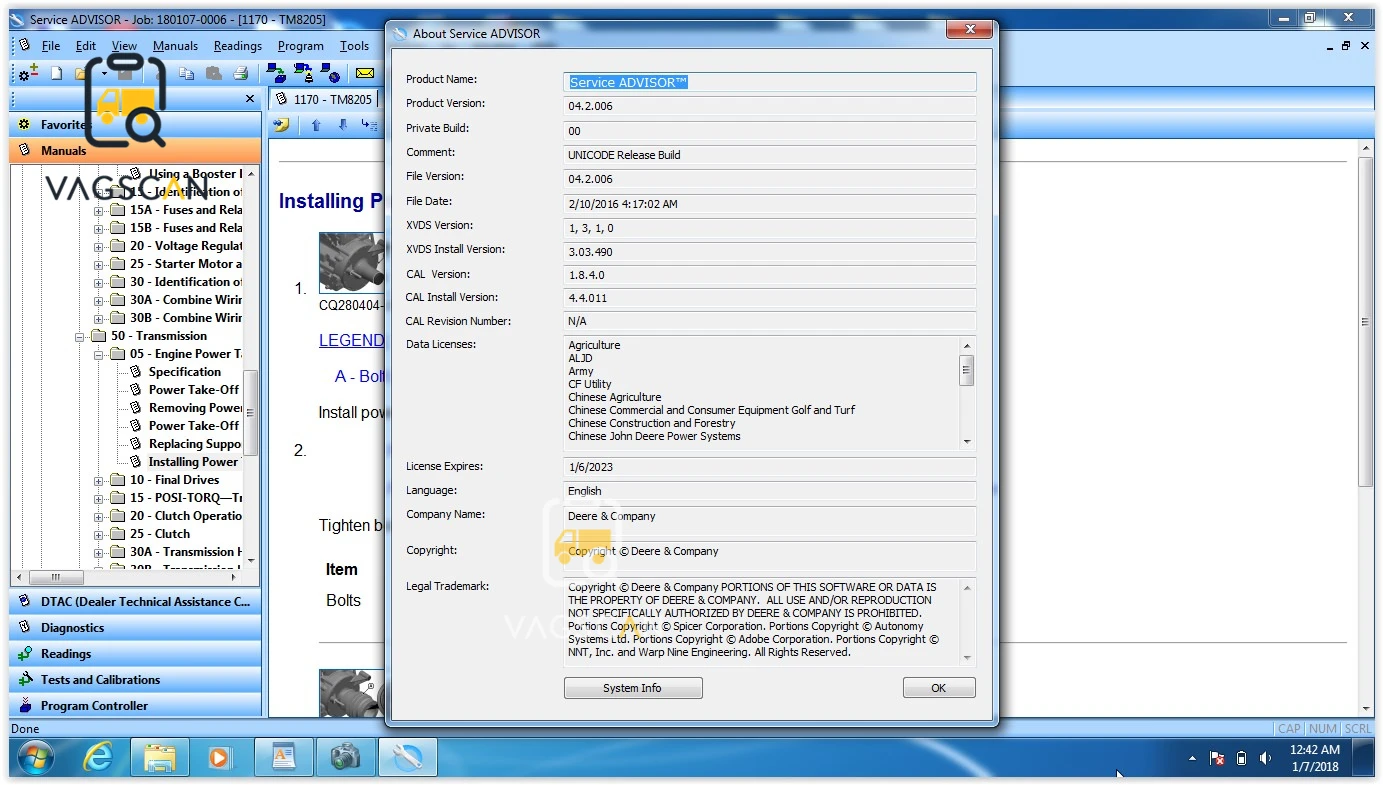Click the blue down arrow navigation icon
1383x785 pixels.
pyautogui.click(x=342, y=125)
